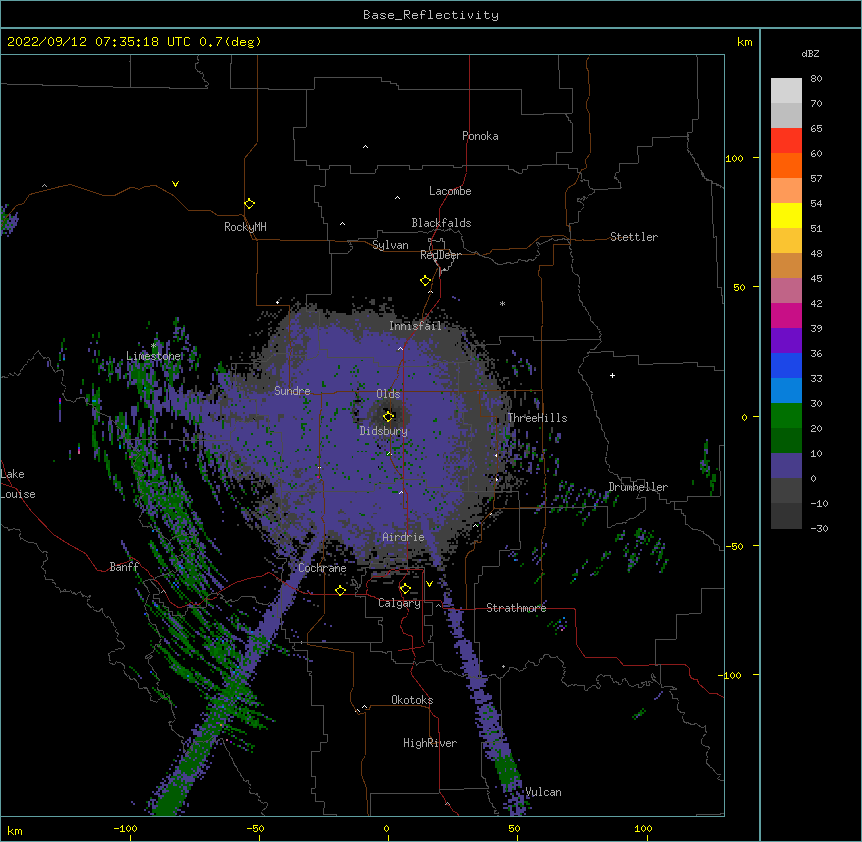Click the Blackfalds label on map
This screenshot has height=842, width=862.
[441, 223]
